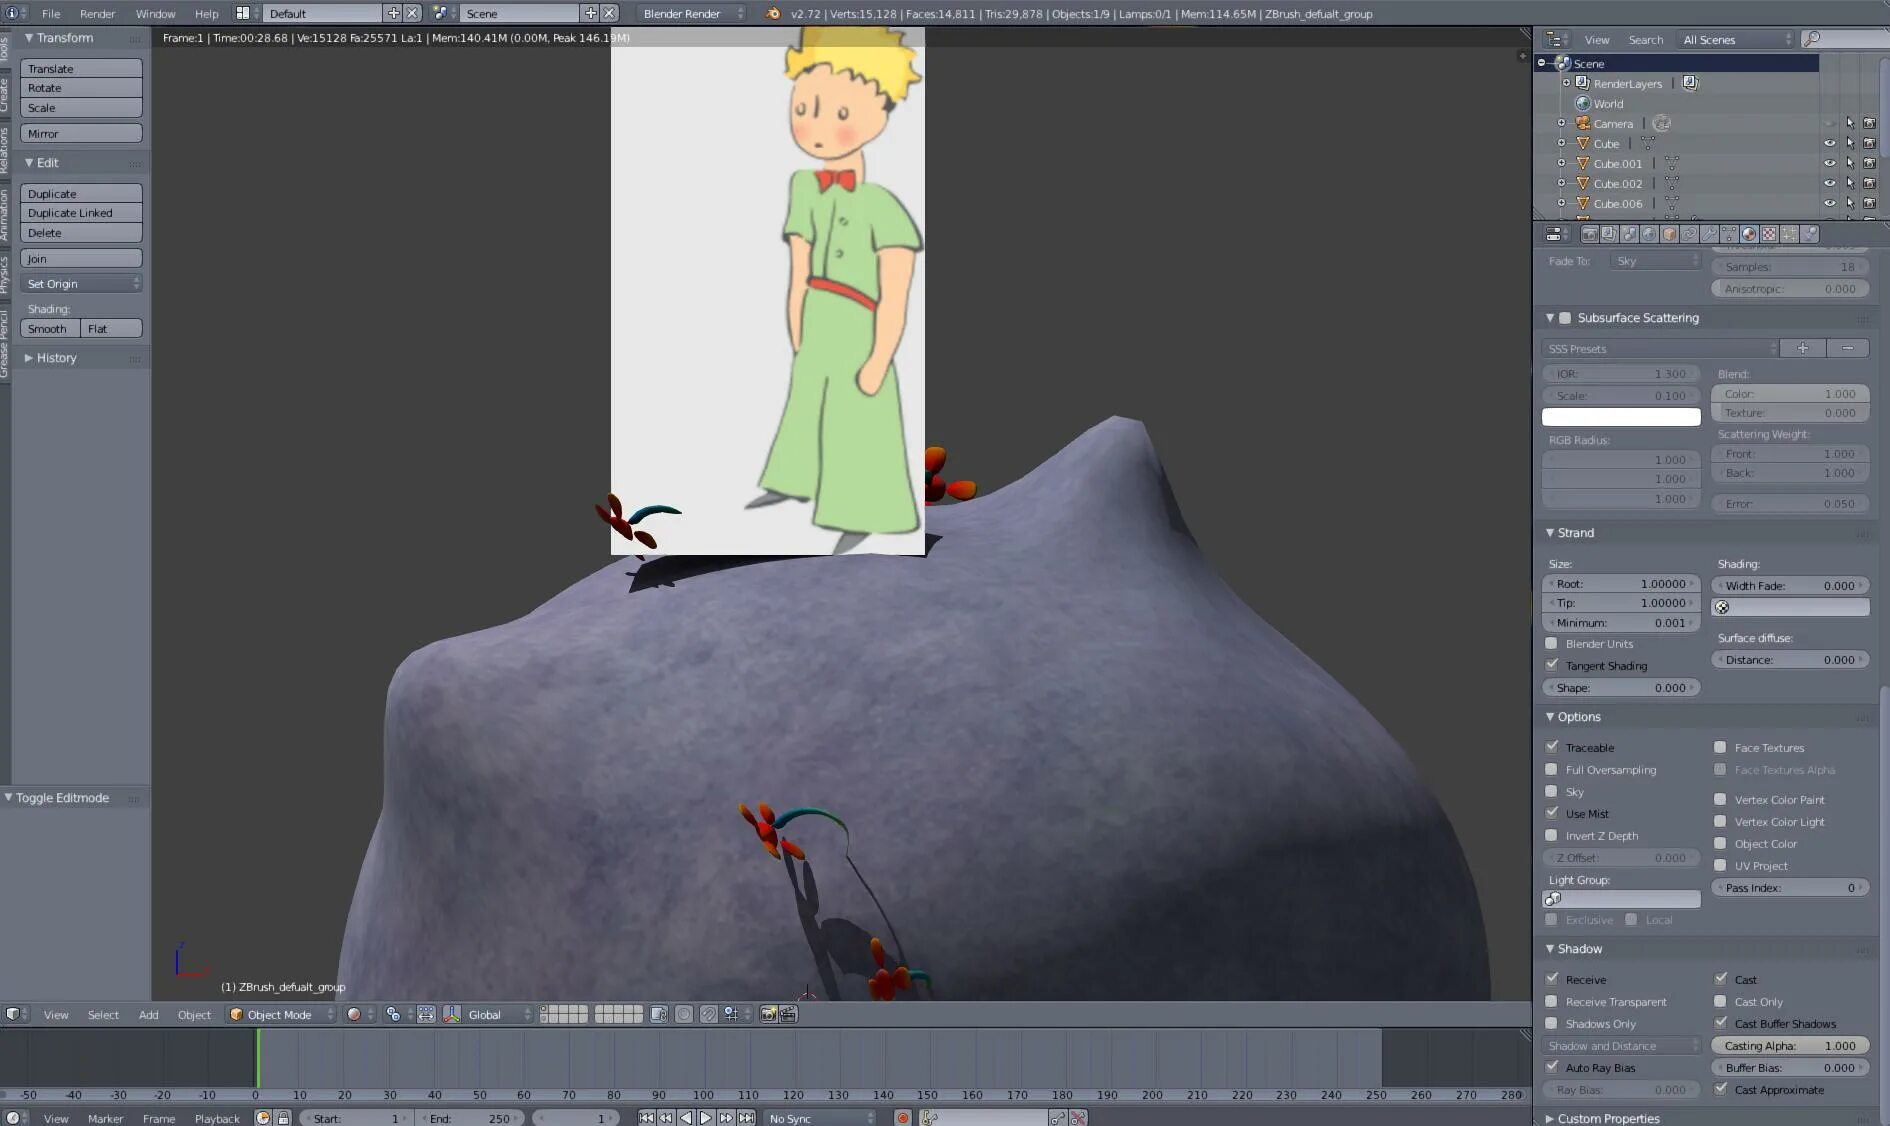Jump to the timeline start frame
1890x1126 pixels.
(646, 1118)
